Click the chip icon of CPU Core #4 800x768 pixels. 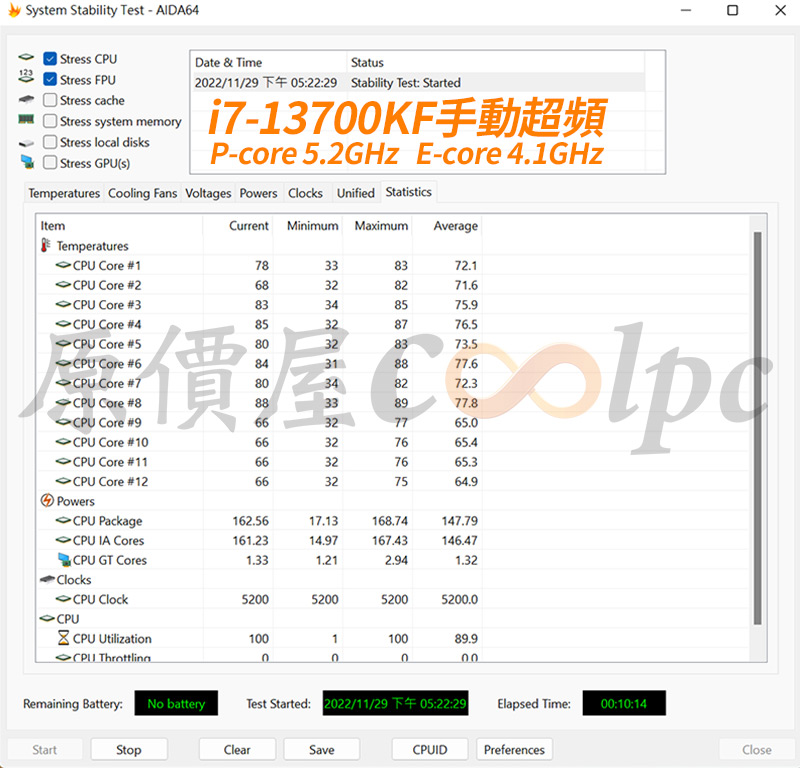coord(63,324)
